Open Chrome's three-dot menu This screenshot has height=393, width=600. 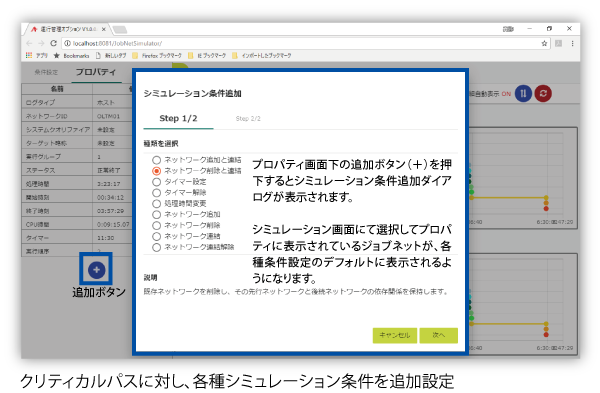572,44
